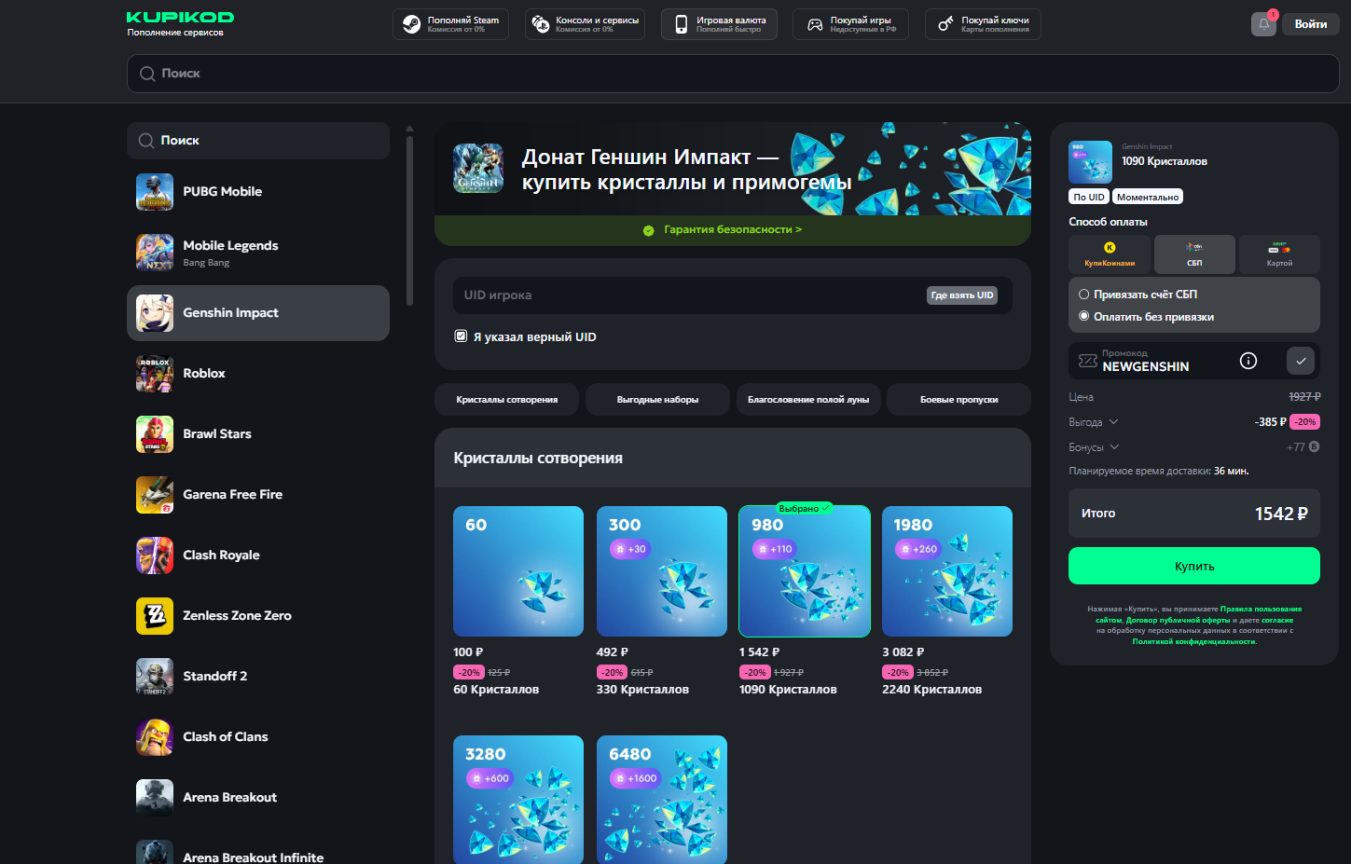Expand the Бонусы details
The height and width of the screenshot is (864, 1351).
coord(1094,448)
